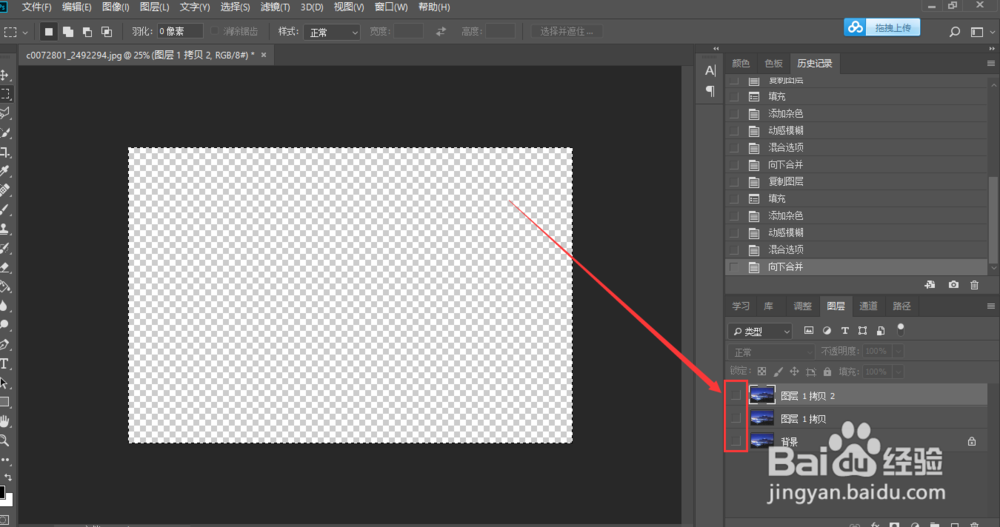The height and width of the screenshot is (527, 1000).
Task: Show the 图层 1 拷贝 2 layer visibility
Action: [736, 396]
